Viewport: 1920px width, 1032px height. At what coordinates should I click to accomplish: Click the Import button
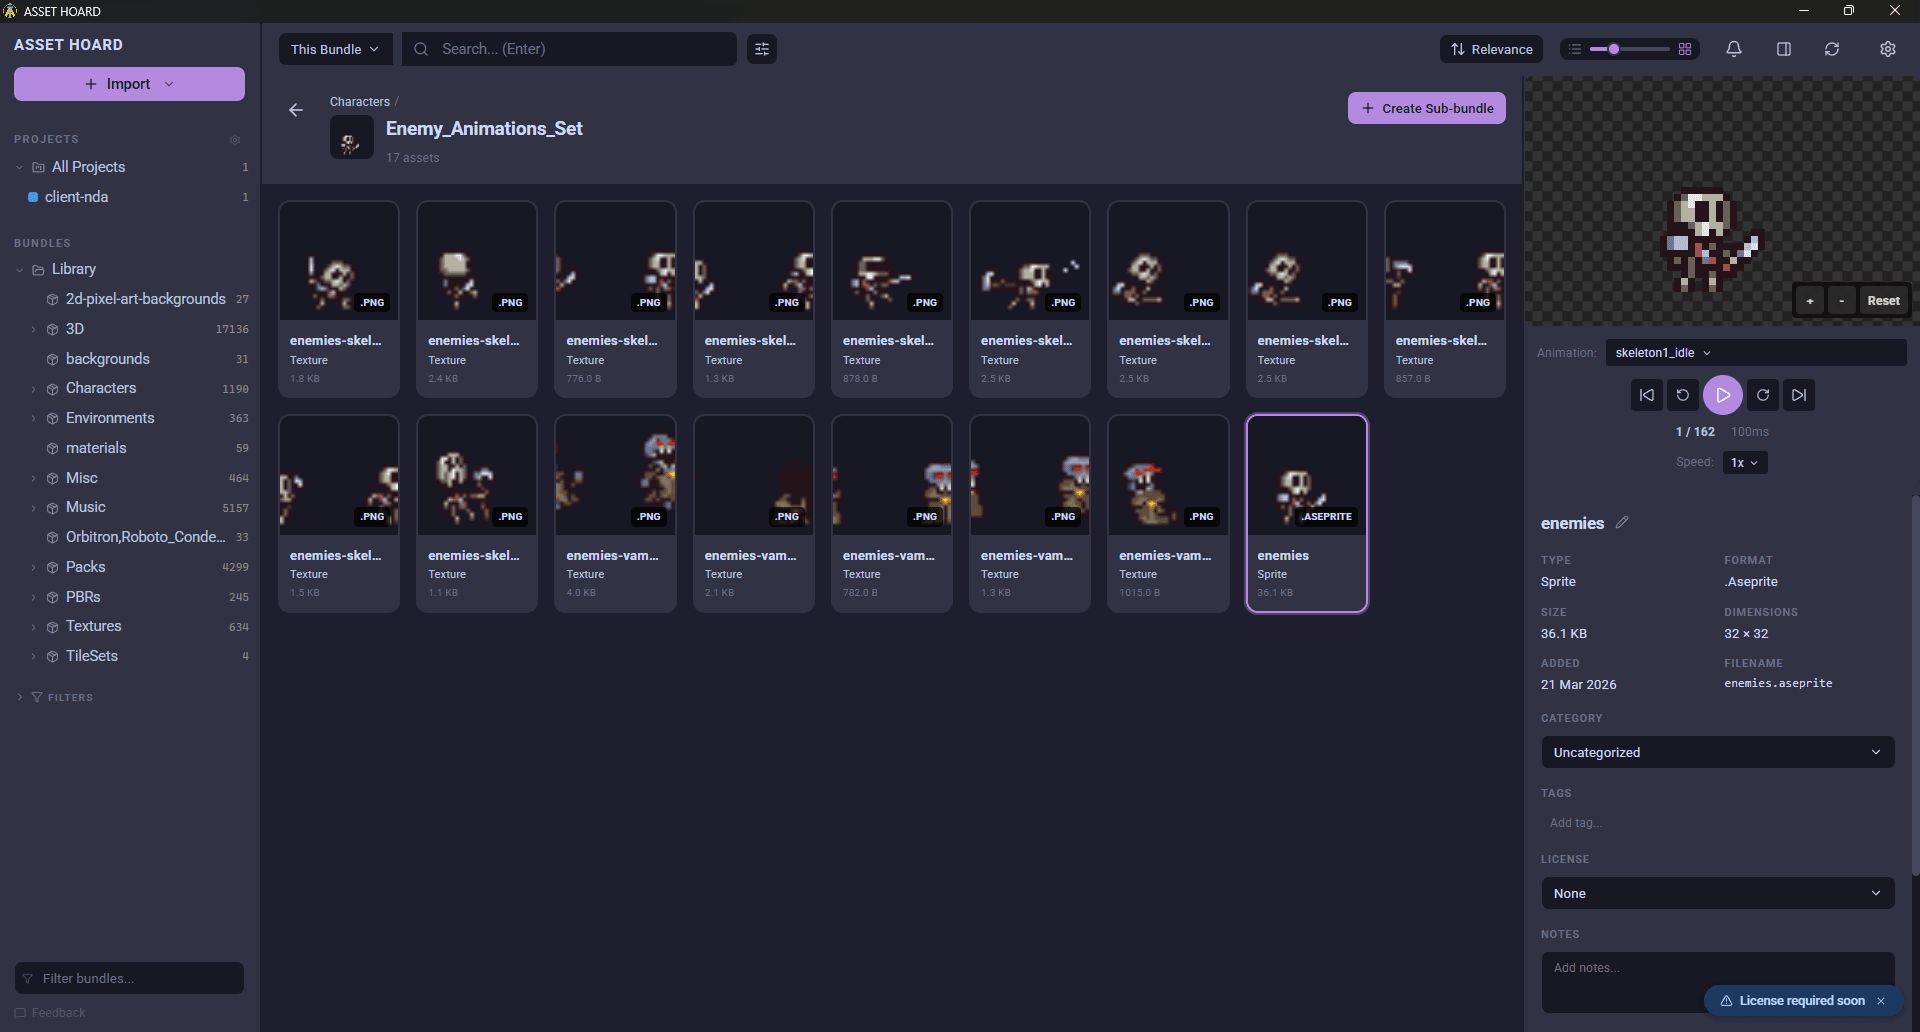(x=128, y=84)
